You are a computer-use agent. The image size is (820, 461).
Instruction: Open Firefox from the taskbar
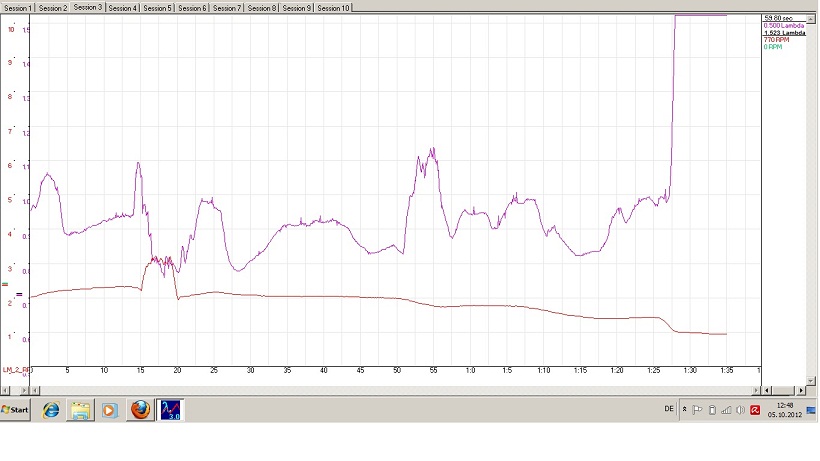141,410
